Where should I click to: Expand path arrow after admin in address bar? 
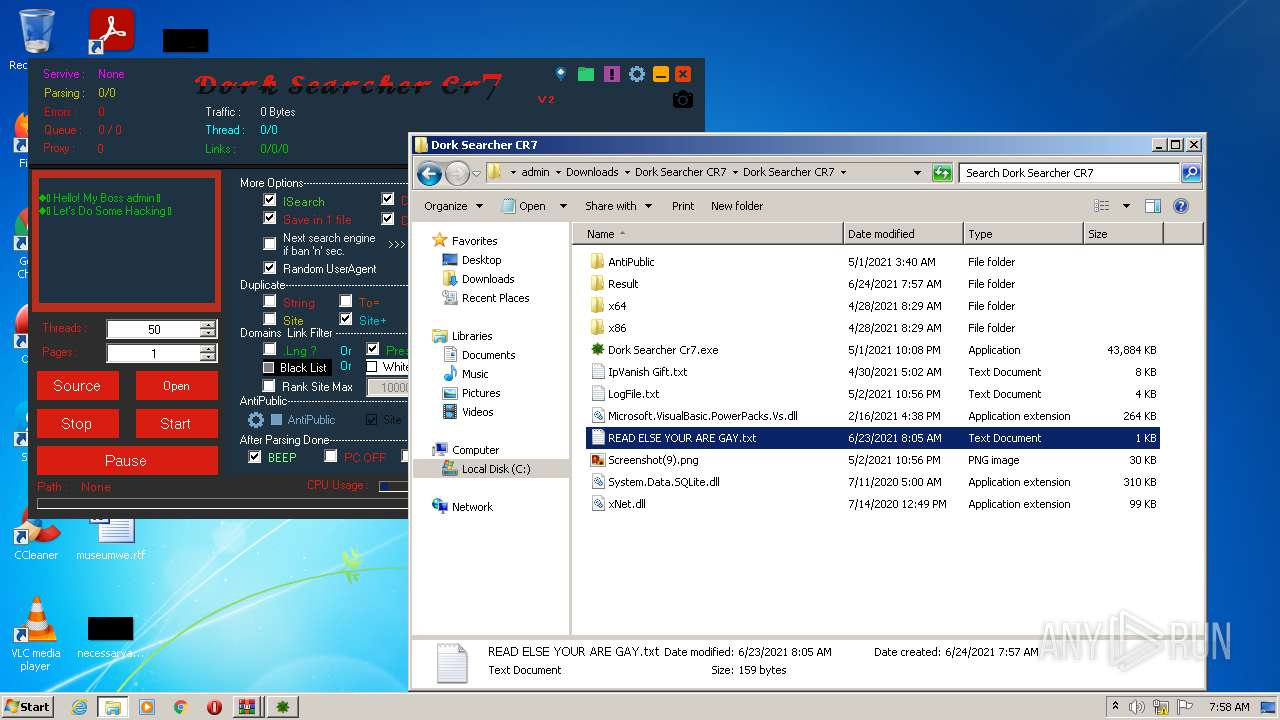point(558,173)
